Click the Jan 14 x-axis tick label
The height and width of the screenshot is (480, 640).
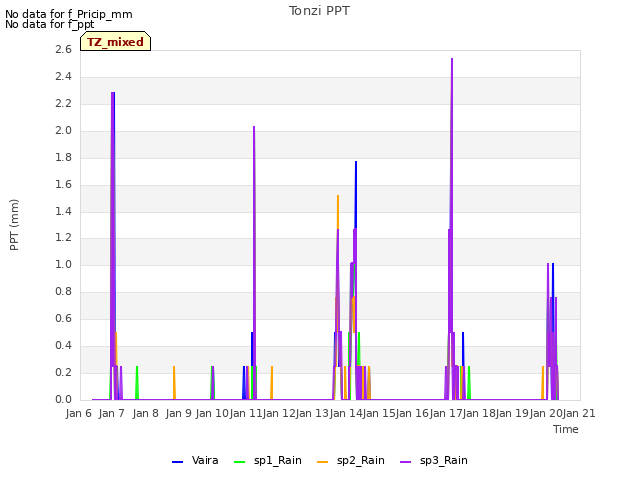point(345,413)
